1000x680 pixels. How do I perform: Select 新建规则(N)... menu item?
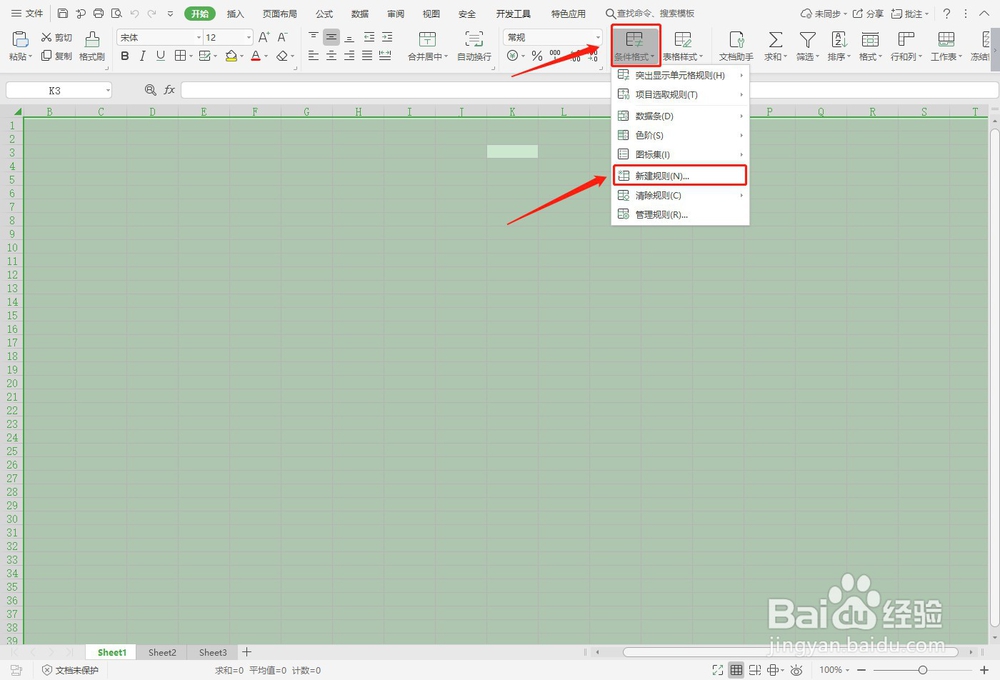(680, 175)
